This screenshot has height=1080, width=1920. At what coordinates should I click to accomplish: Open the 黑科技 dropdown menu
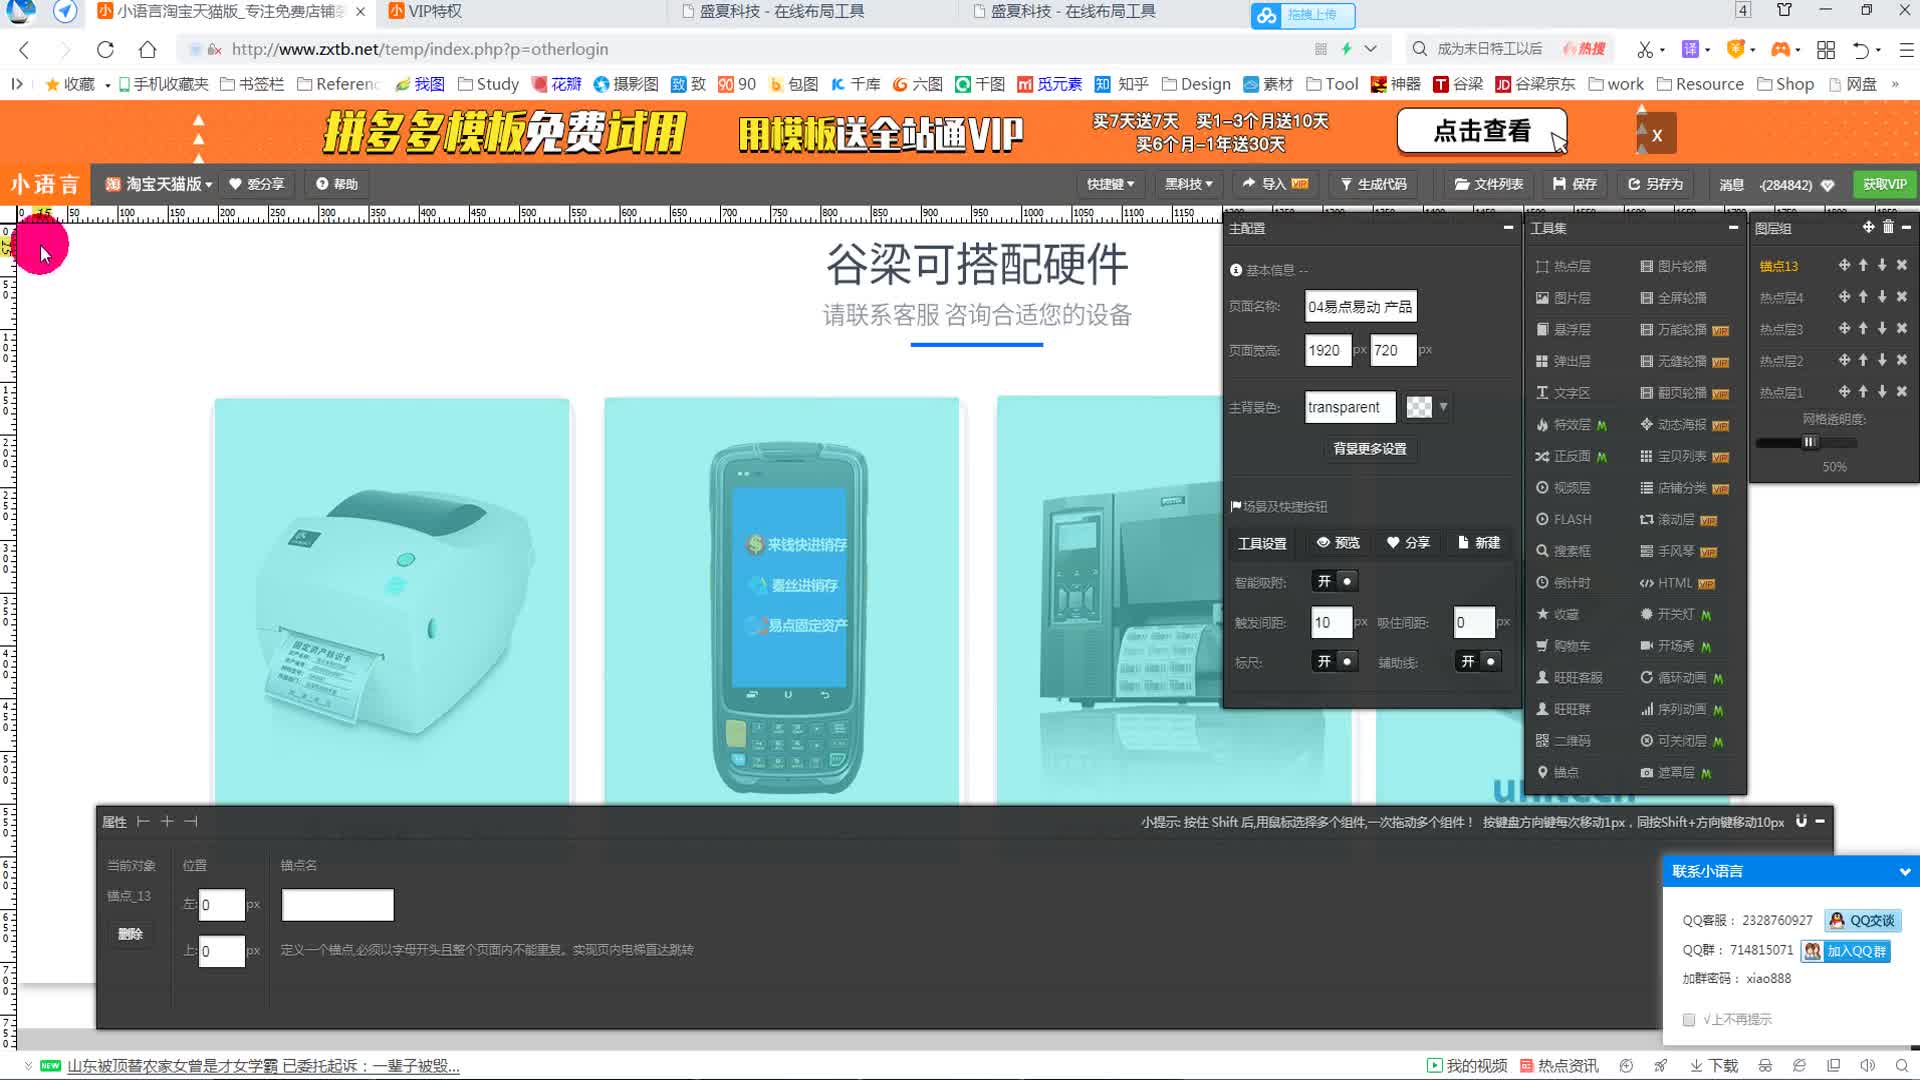(1188, 184)
